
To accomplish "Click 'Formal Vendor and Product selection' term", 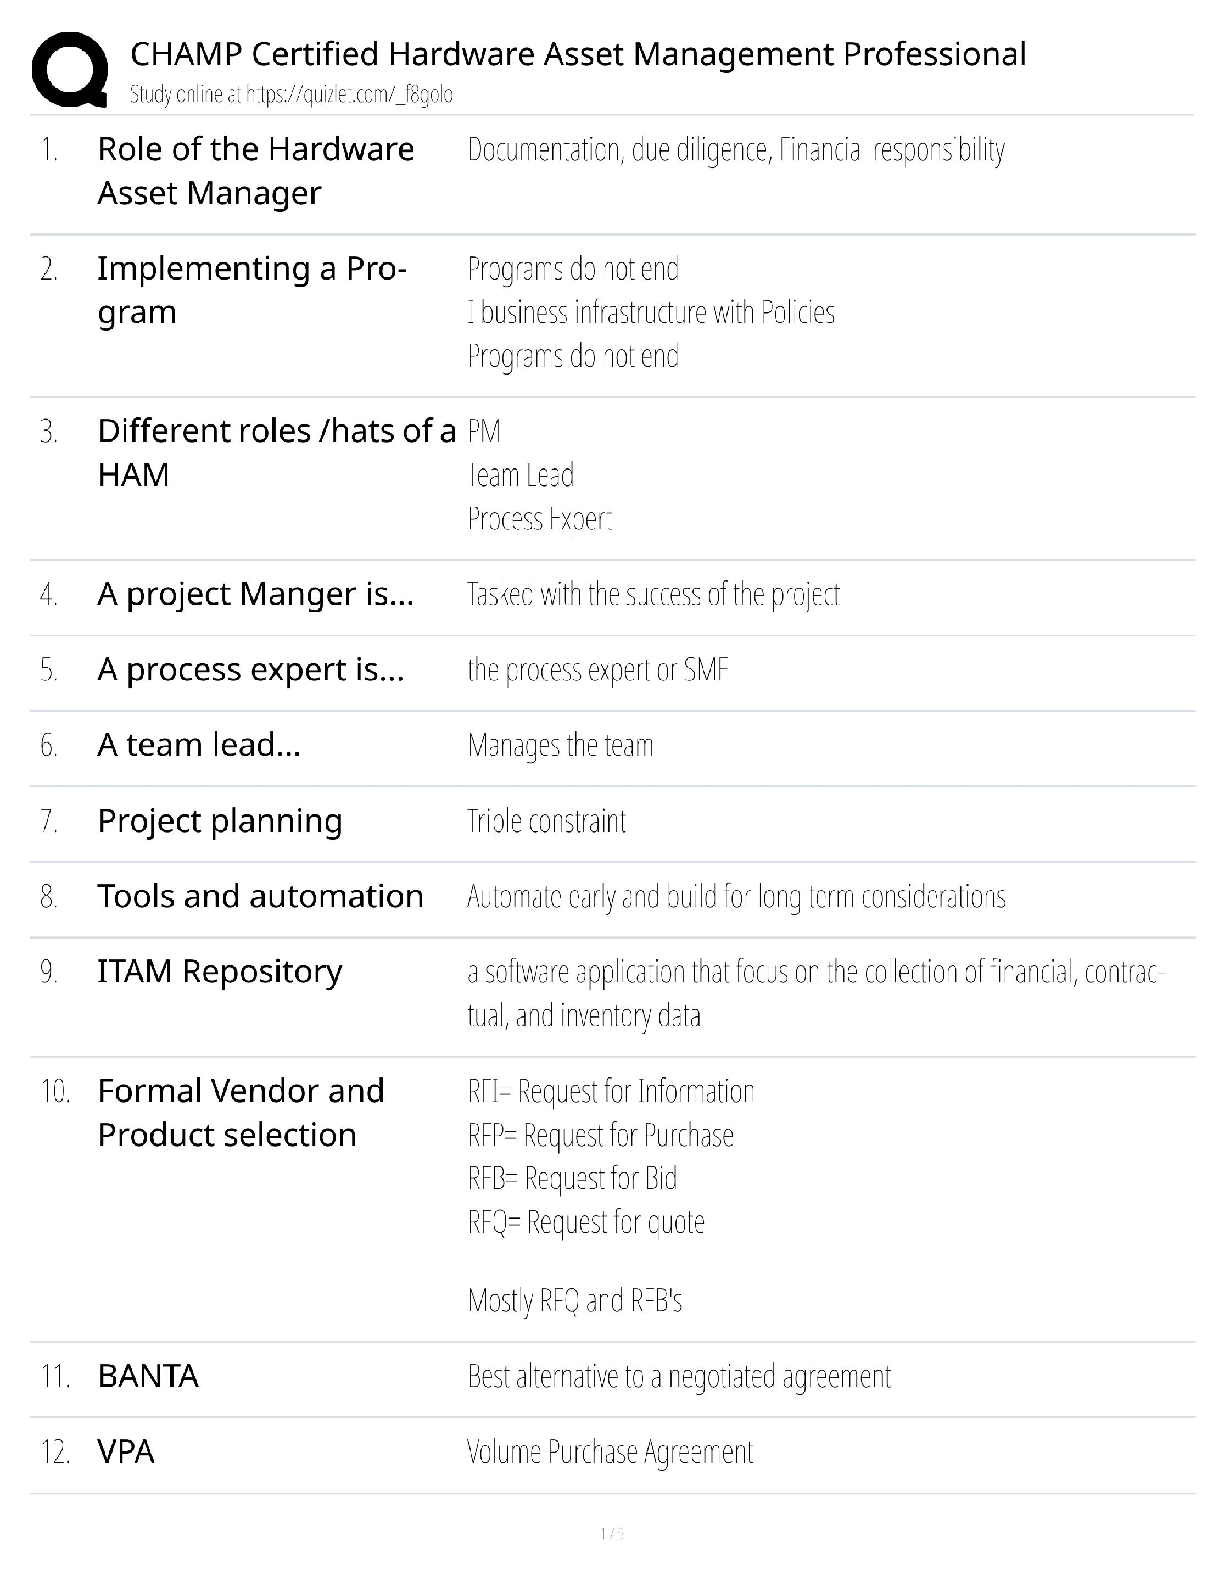I will [240, 1112].
